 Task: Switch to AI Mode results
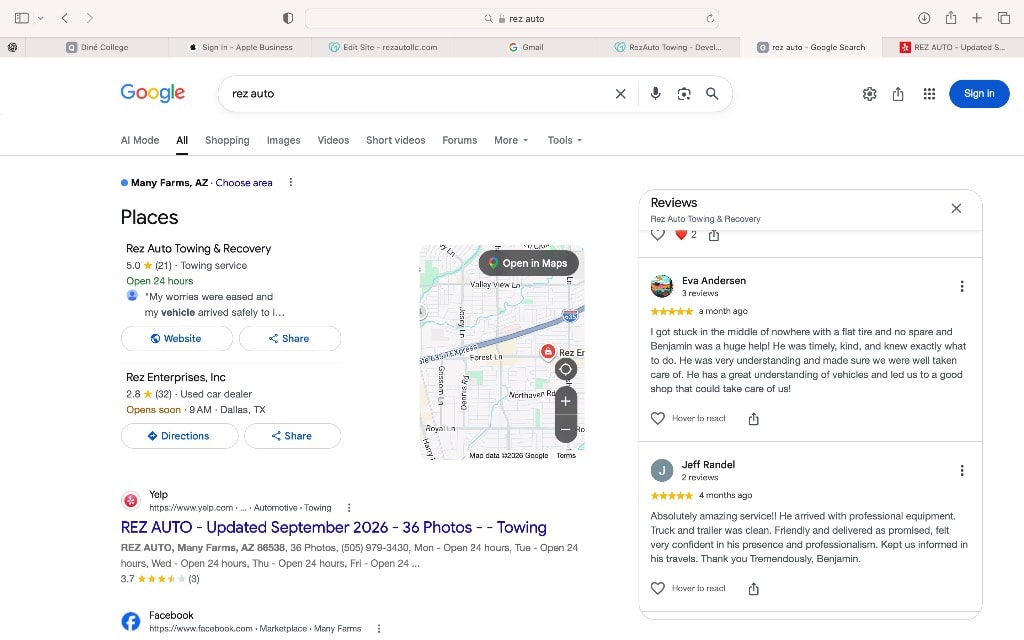click(140, 140)
